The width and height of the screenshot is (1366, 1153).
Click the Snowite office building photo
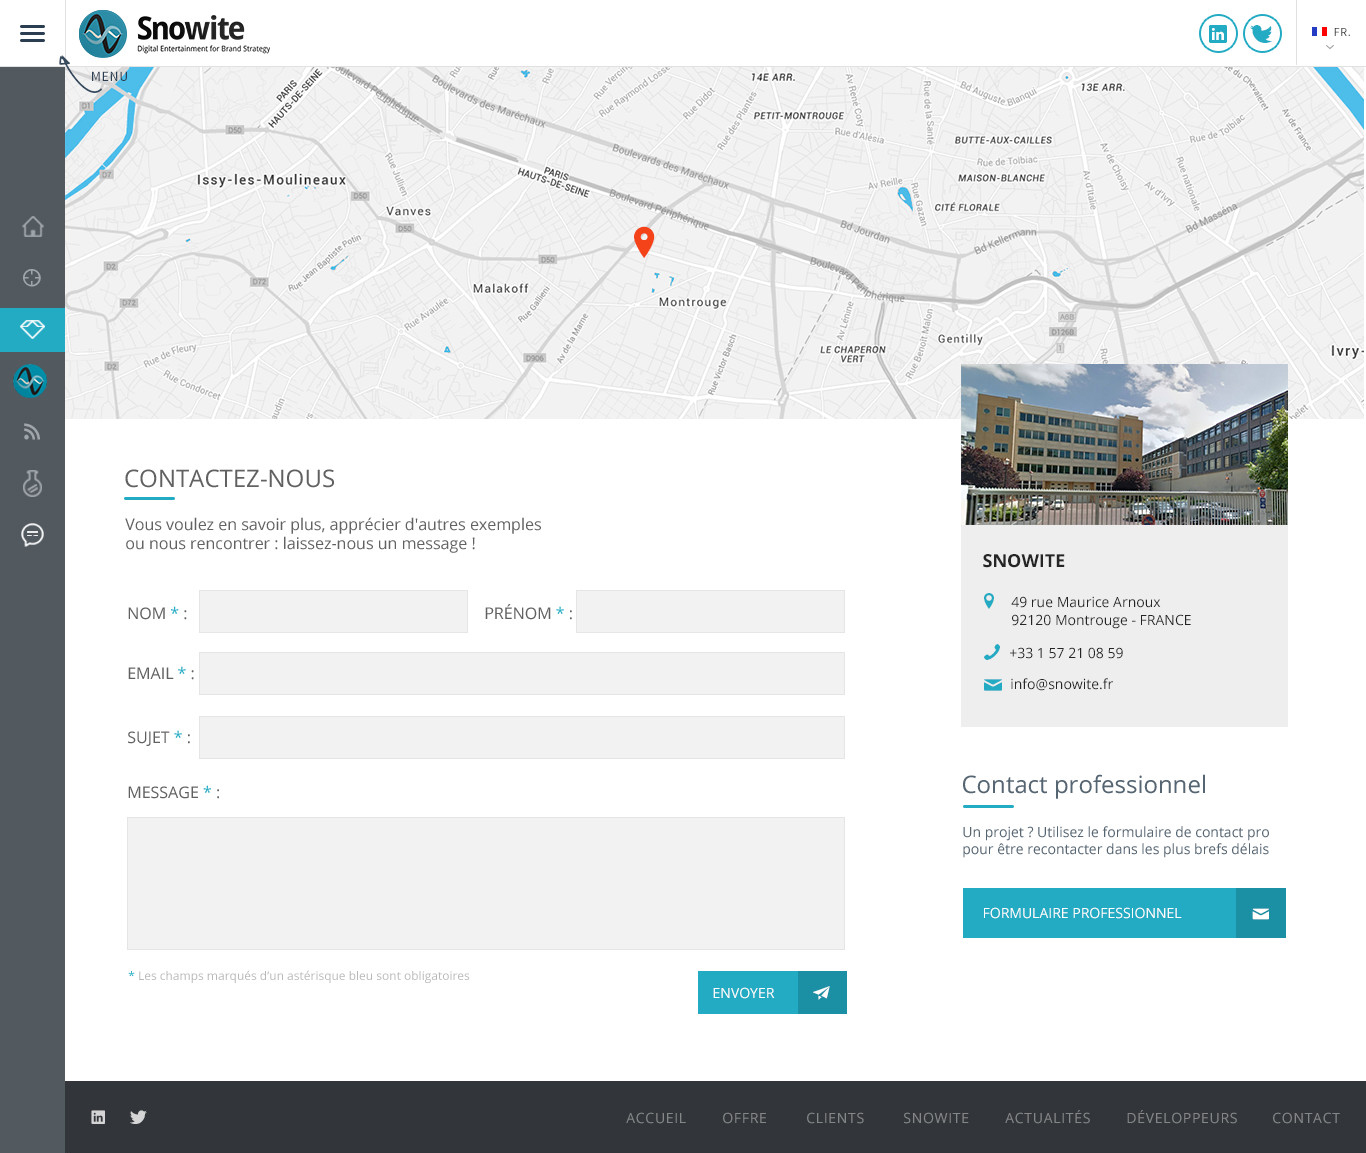point(1123,444)
